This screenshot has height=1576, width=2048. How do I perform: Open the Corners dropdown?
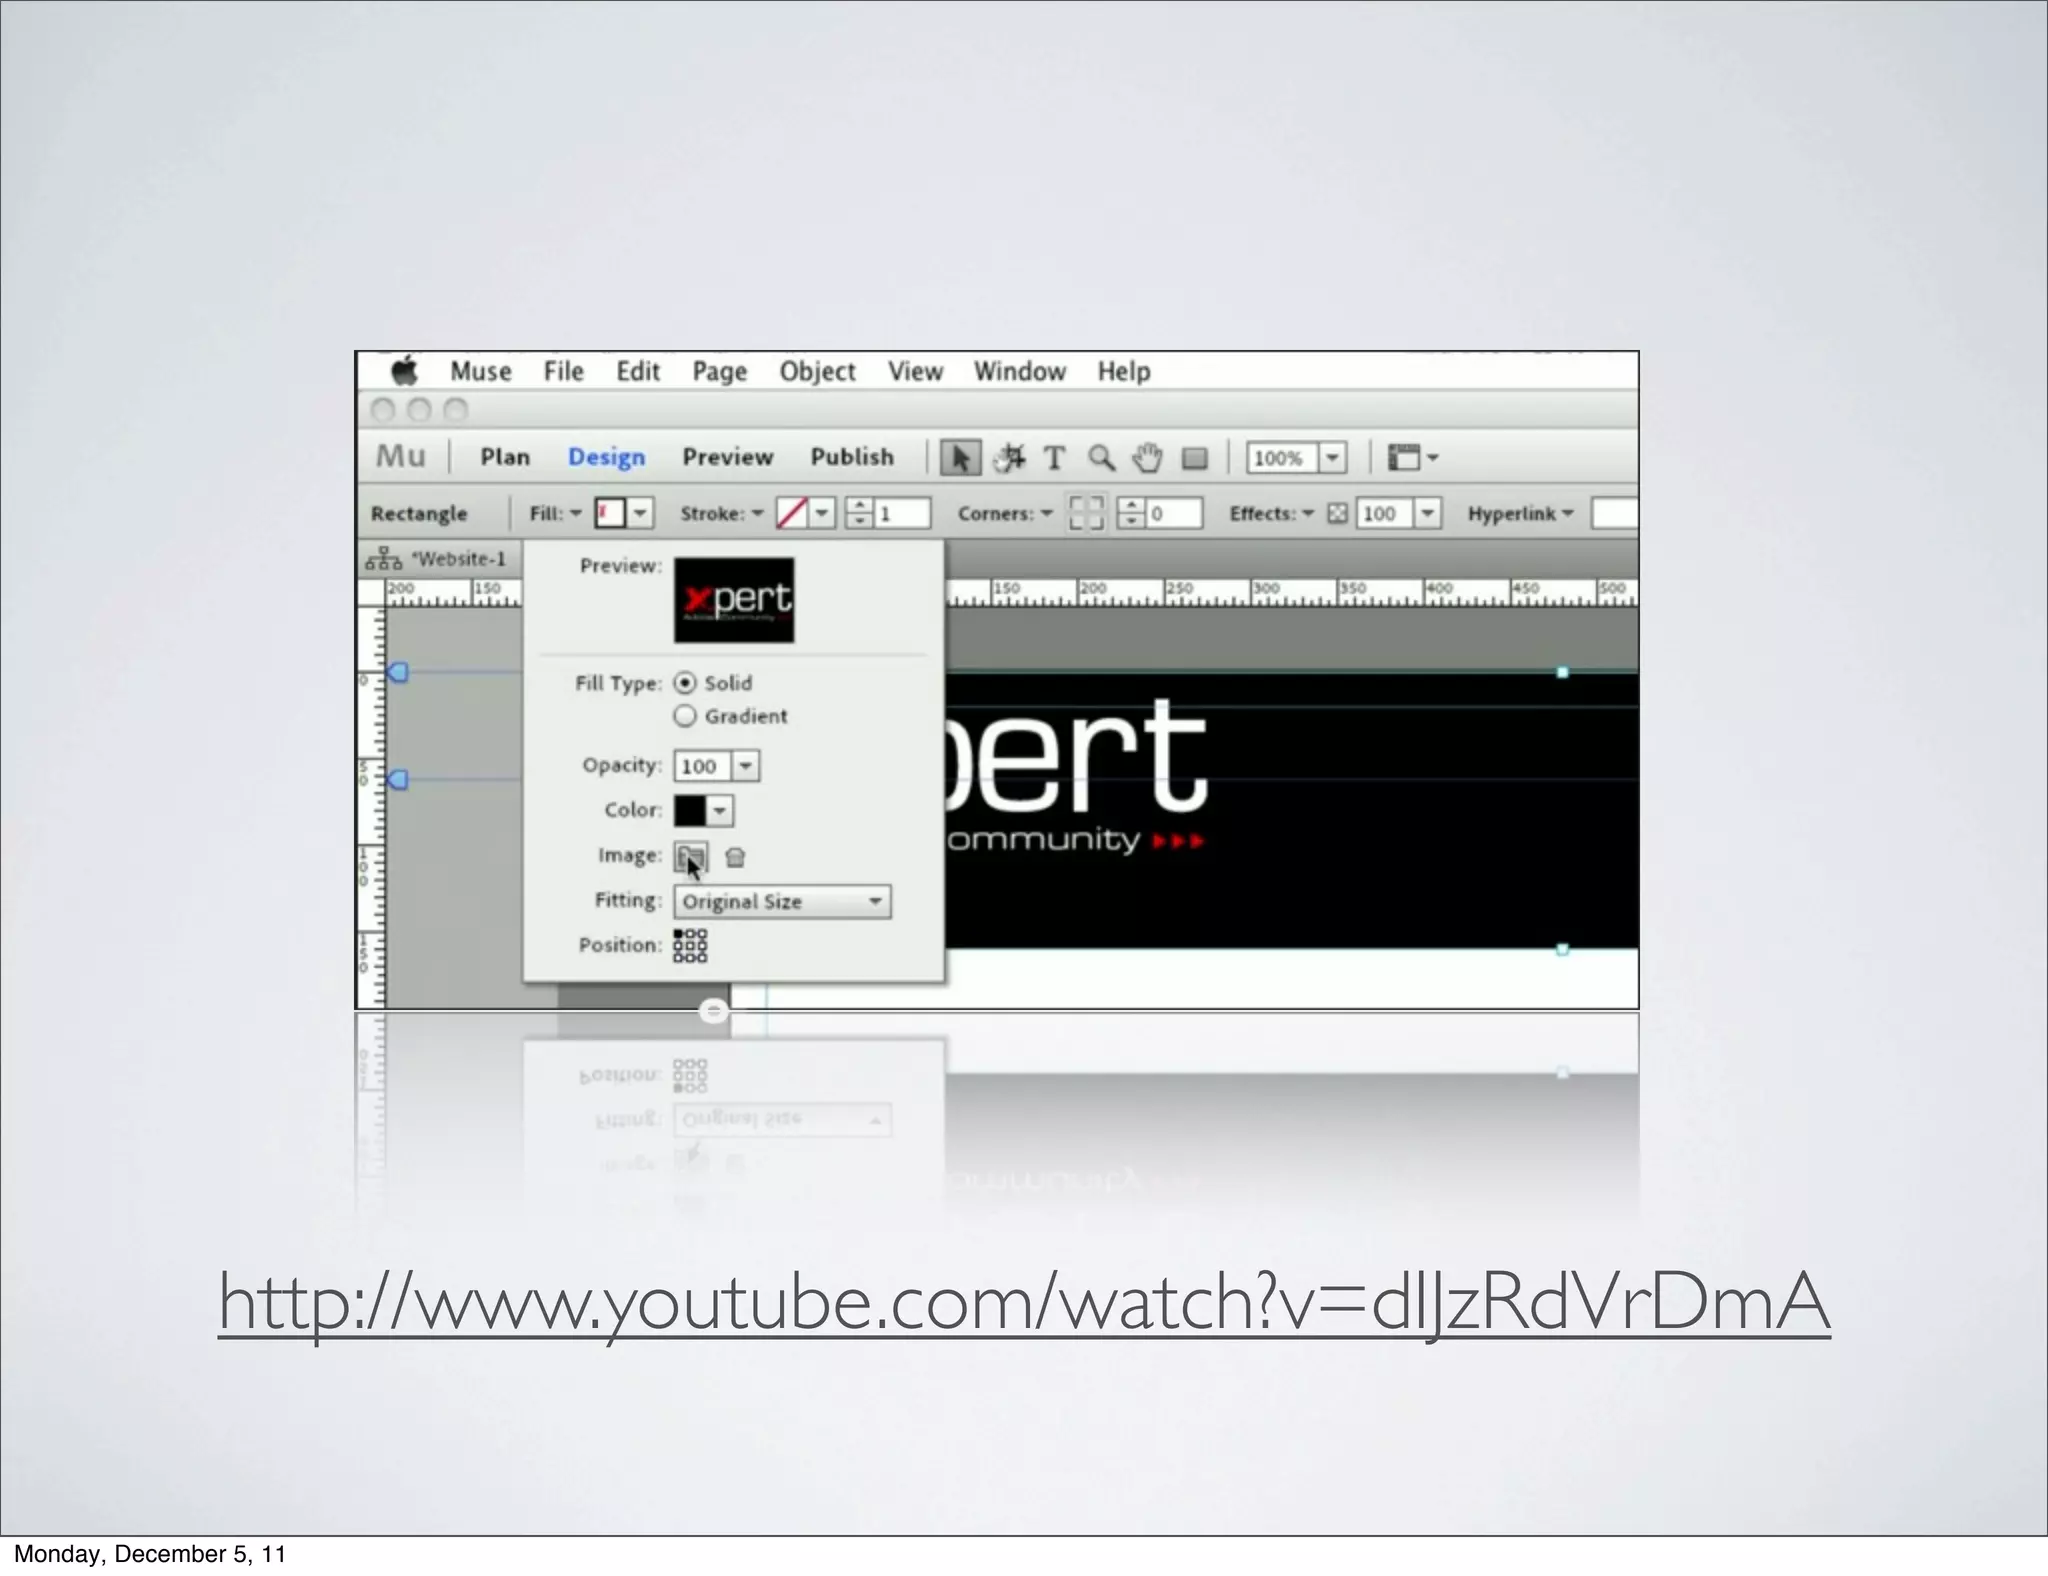coord(1004,513)
